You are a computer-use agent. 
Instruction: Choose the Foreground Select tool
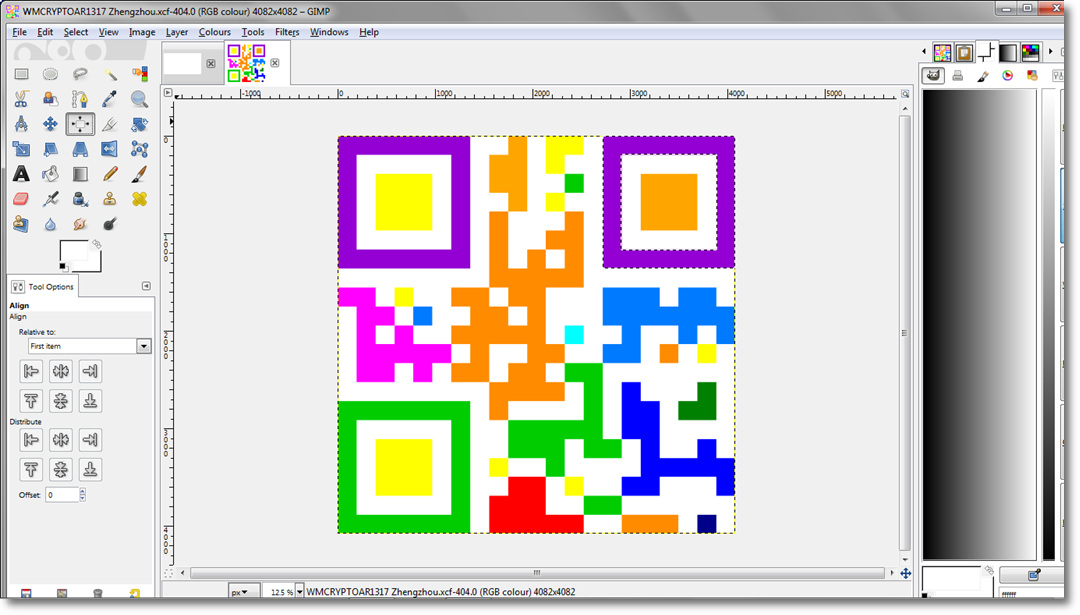50,99
